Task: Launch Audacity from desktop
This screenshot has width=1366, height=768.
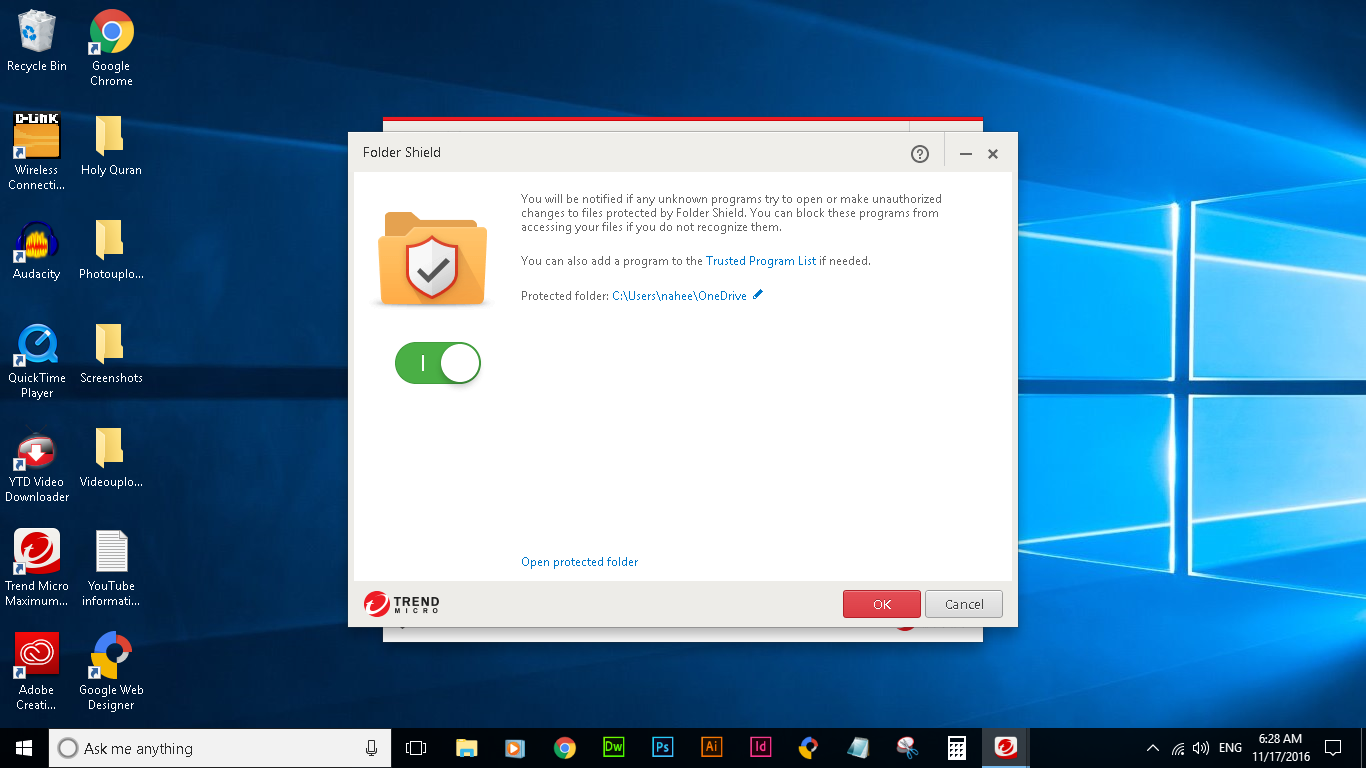Action: pyautogui.click(x=37, y=249)
